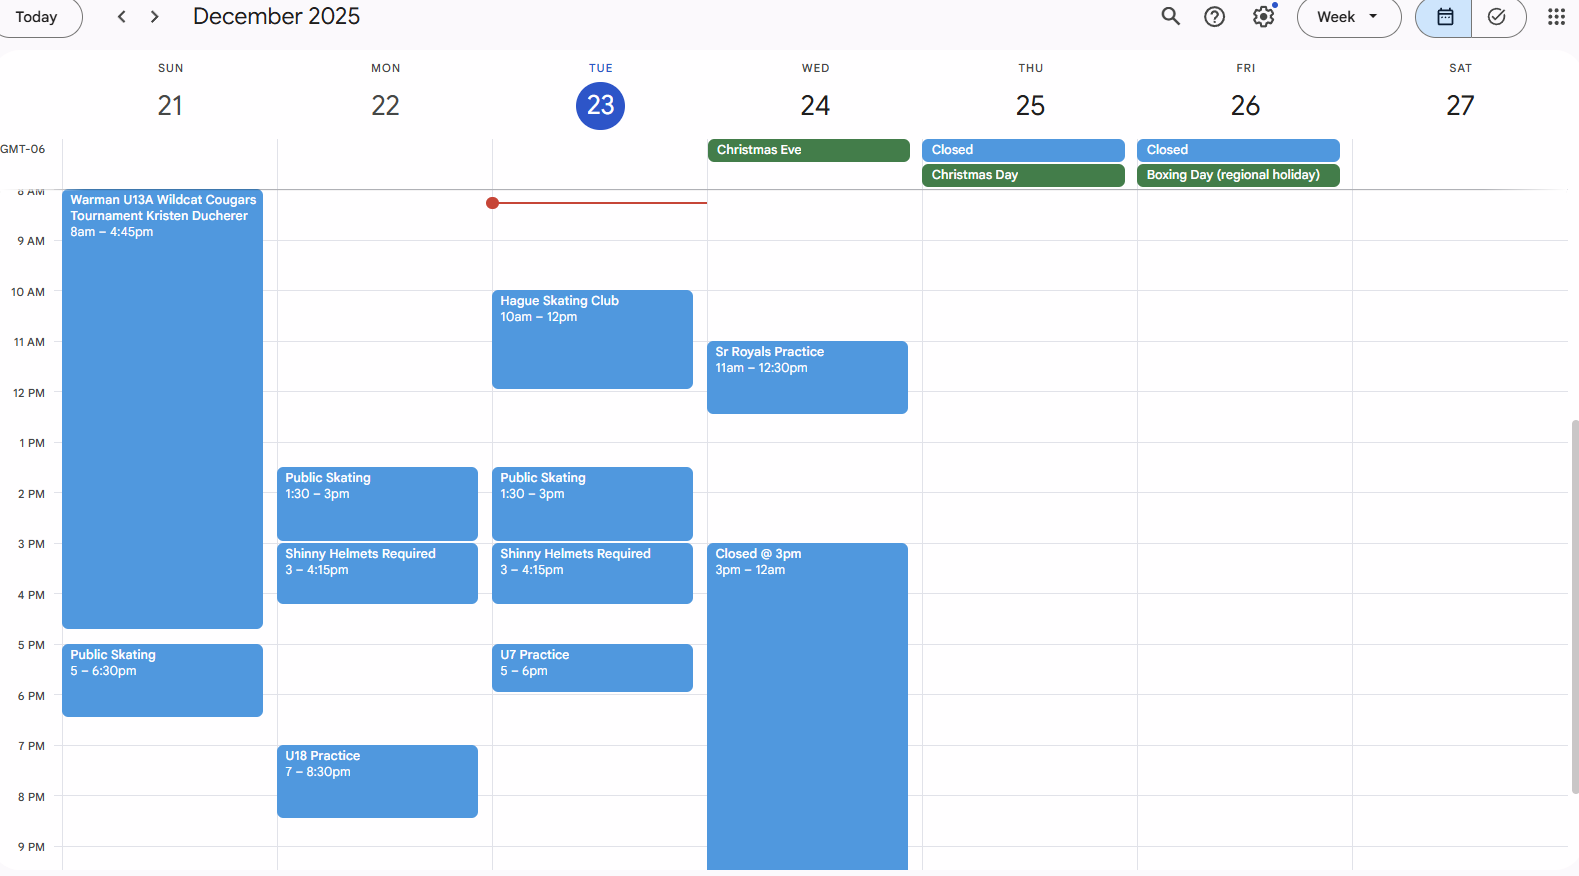Expand the Week view dropdown

coord(1348,17)
